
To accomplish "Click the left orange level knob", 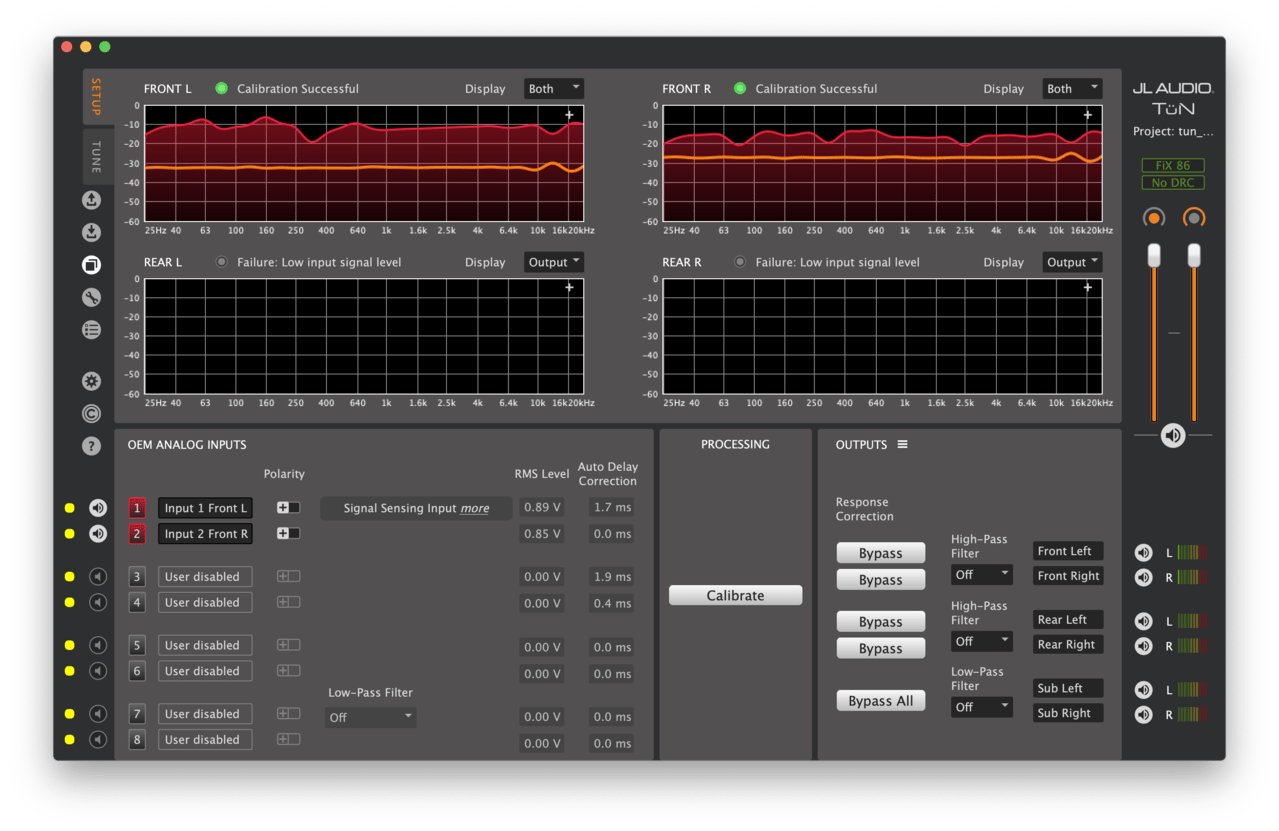I will pos(1154,218).
